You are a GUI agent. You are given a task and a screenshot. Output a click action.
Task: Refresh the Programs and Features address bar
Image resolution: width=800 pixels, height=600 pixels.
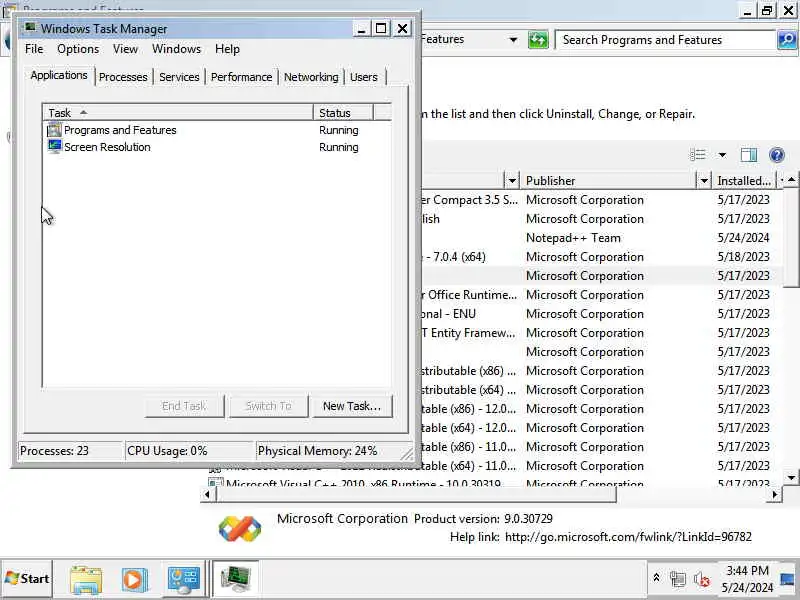click(538, 39)
